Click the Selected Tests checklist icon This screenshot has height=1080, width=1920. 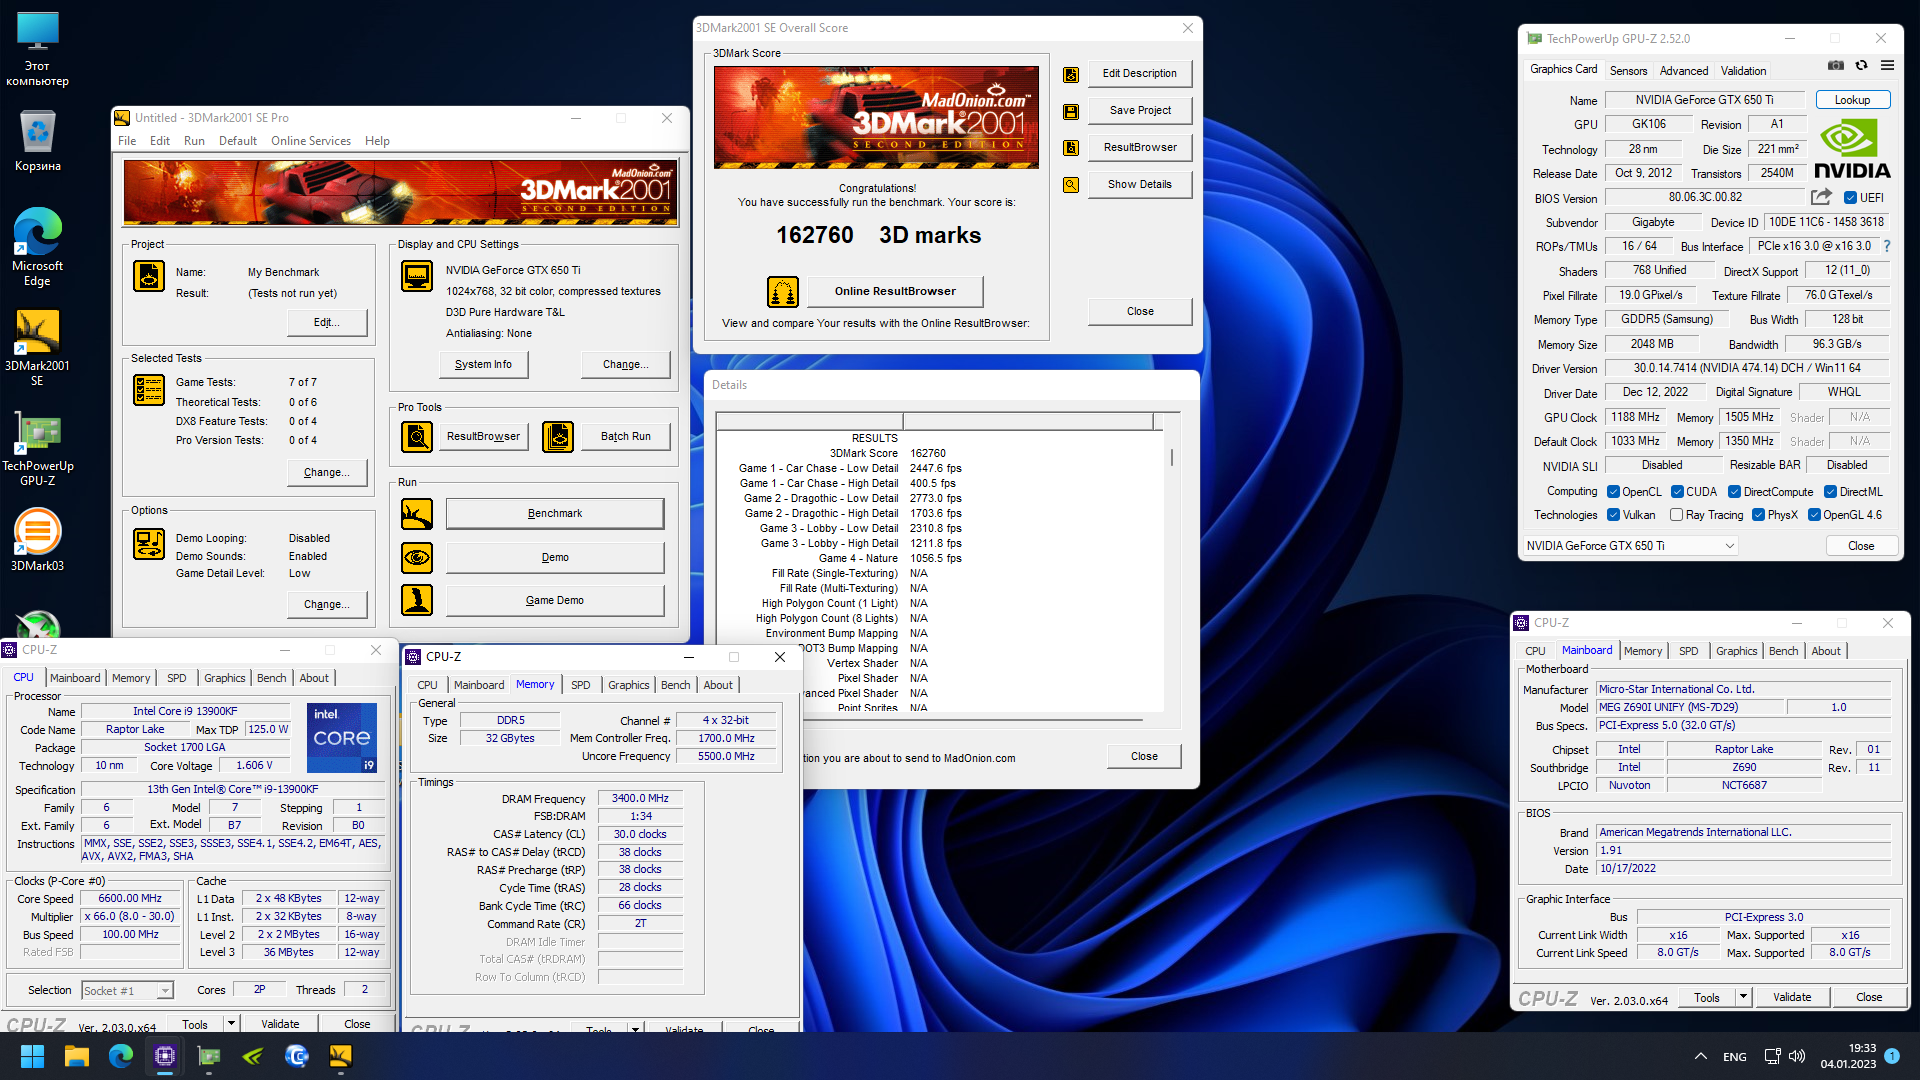click(149, 390)
